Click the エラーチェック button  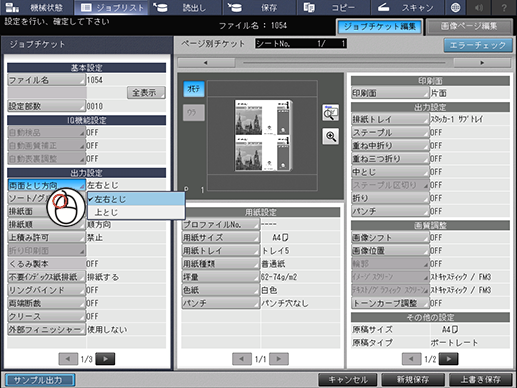478,45
